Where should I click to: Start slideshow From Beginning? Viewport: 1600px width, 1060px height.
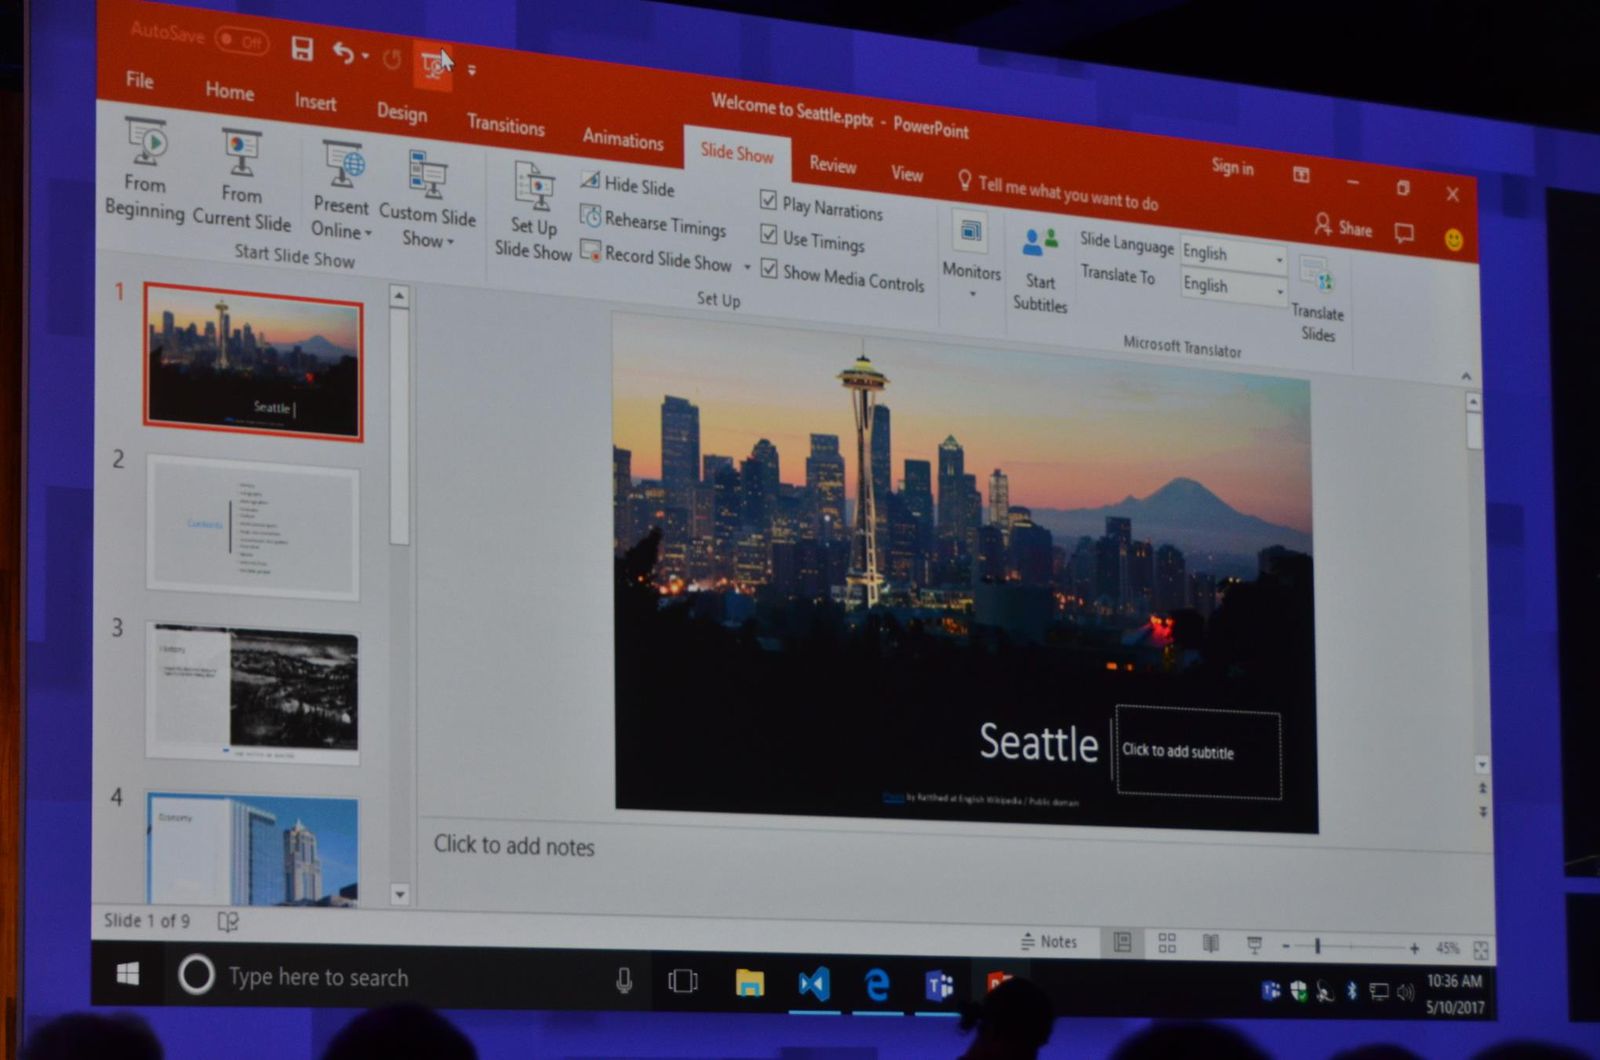145,170
